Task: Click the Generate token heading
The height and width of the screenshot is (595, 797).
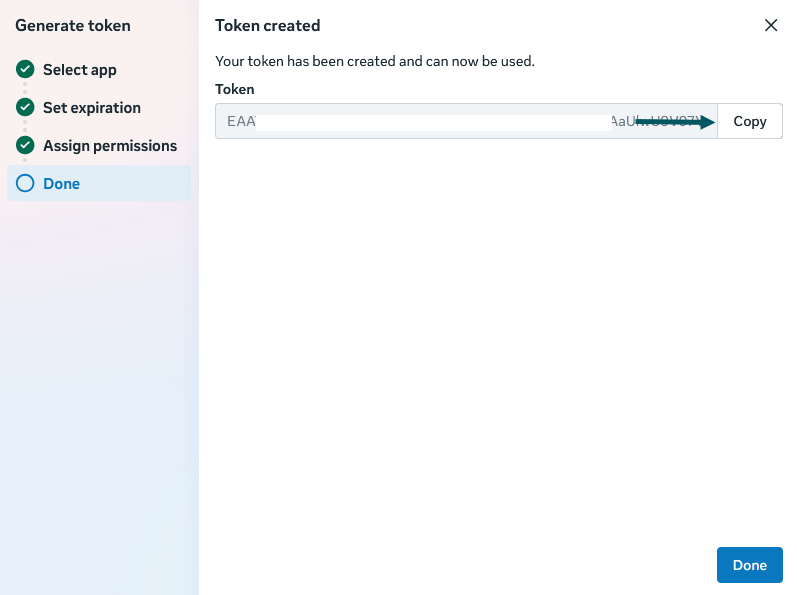Action: (73, 25)
